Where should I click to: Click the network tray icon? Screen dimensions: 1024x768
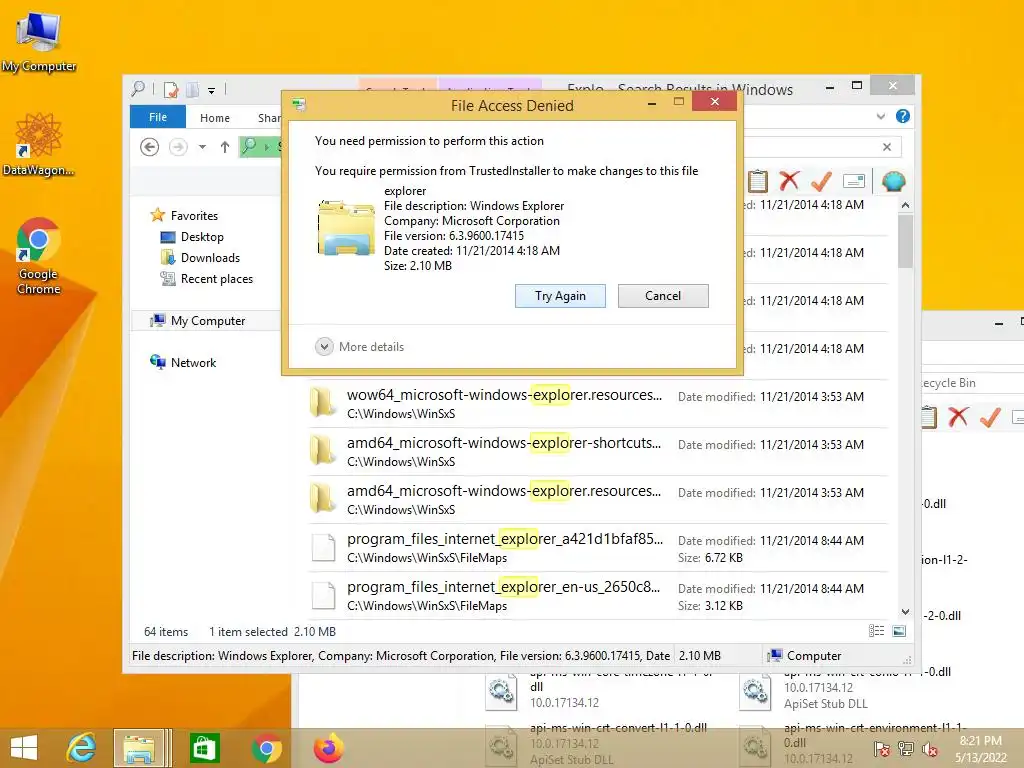906,749
